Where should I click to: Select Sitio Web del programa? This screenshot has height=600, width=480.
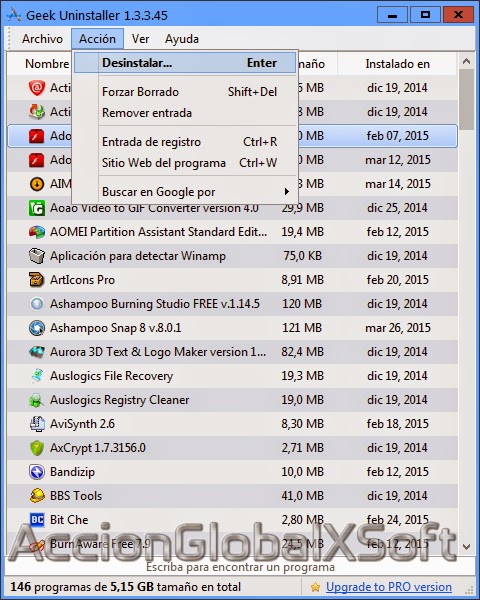pyautogui.click(x=185, y=163)
